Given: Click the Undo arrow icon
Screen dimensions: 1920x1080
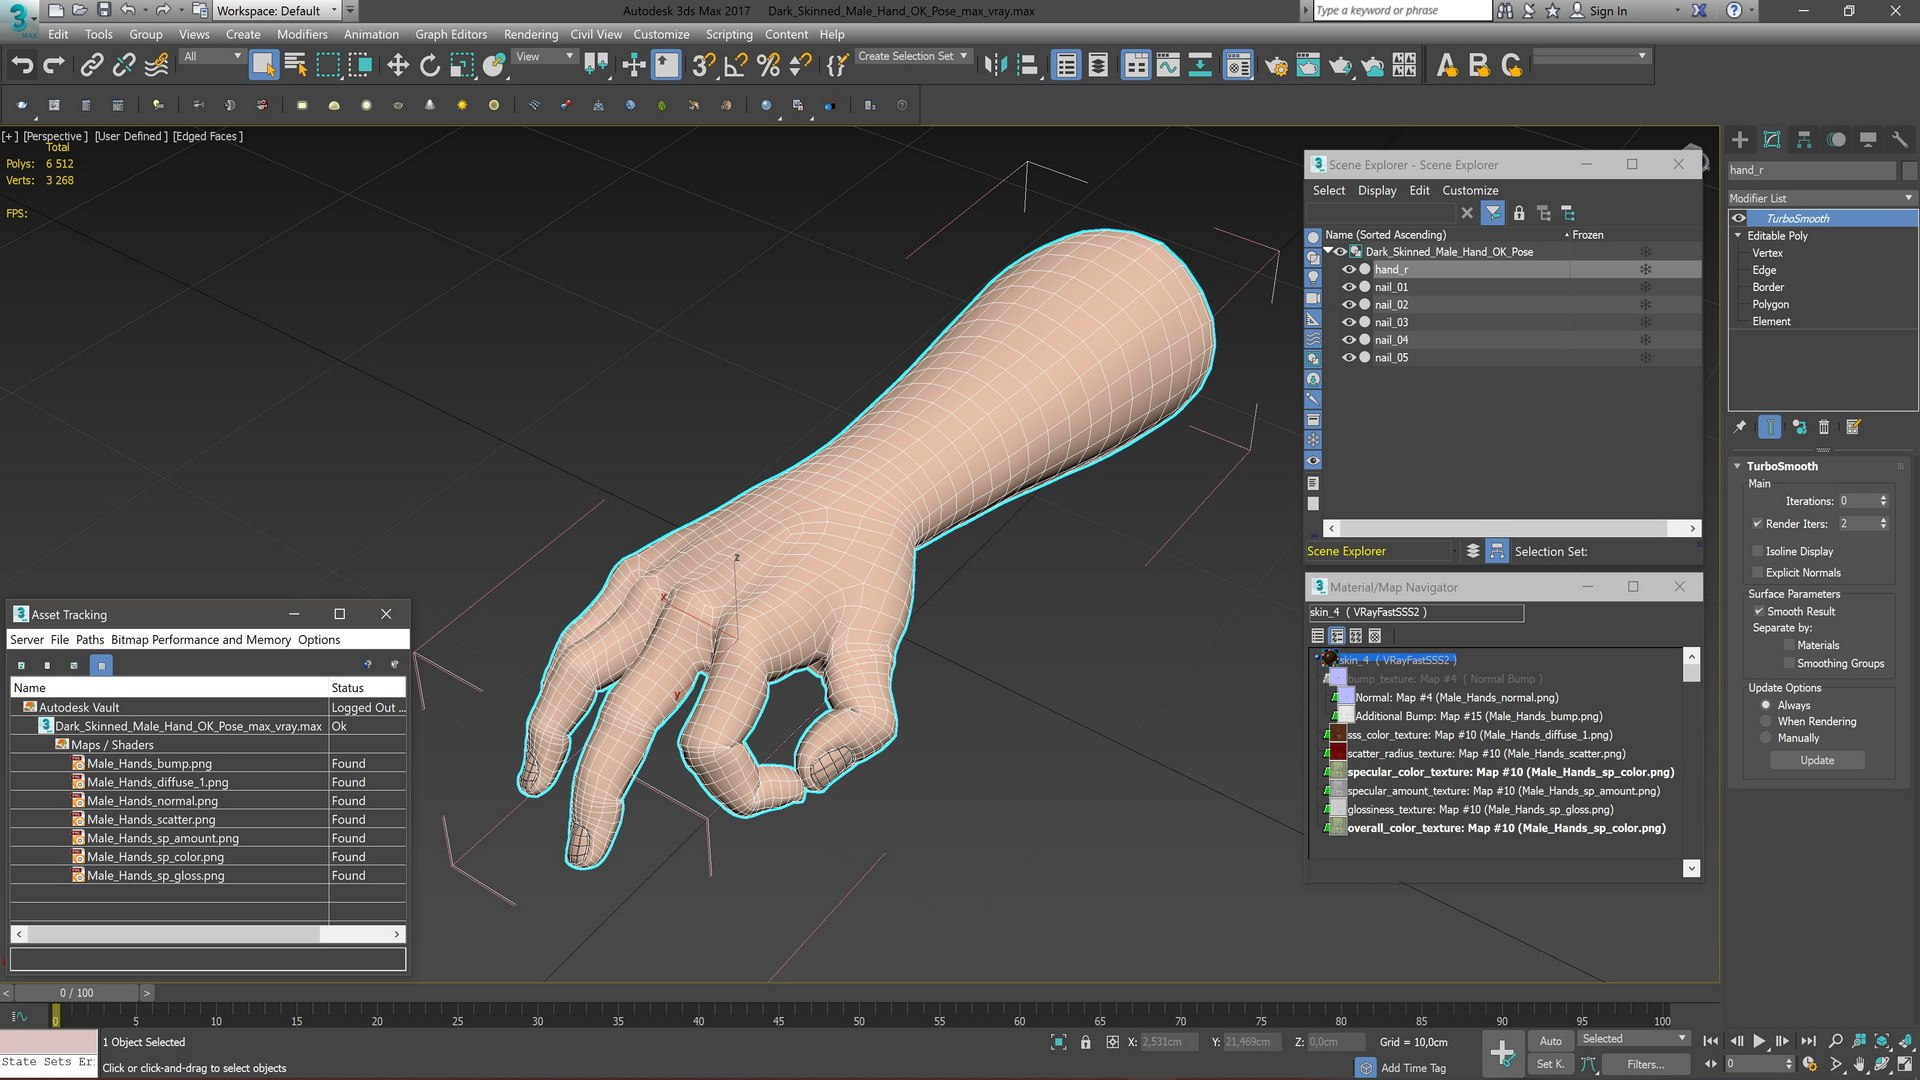Looking at the screenshot, I should (22, 66).
